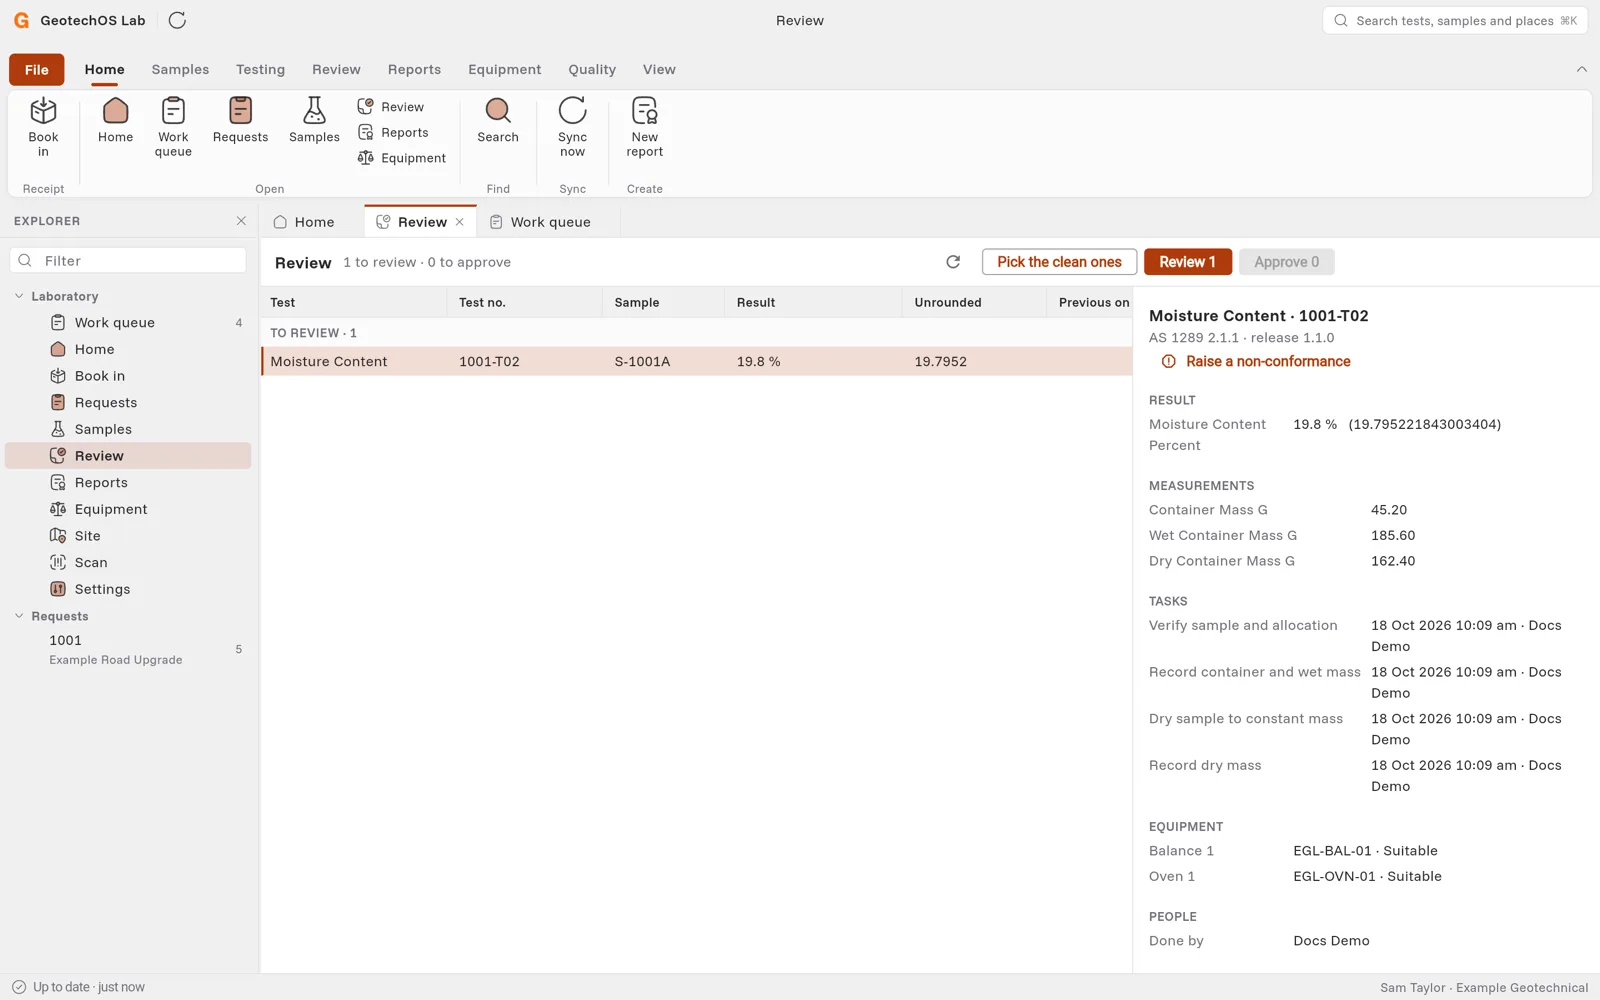1600x1000 pixels.
Task: Refresh the review list
Action: (x=953, y=262)
